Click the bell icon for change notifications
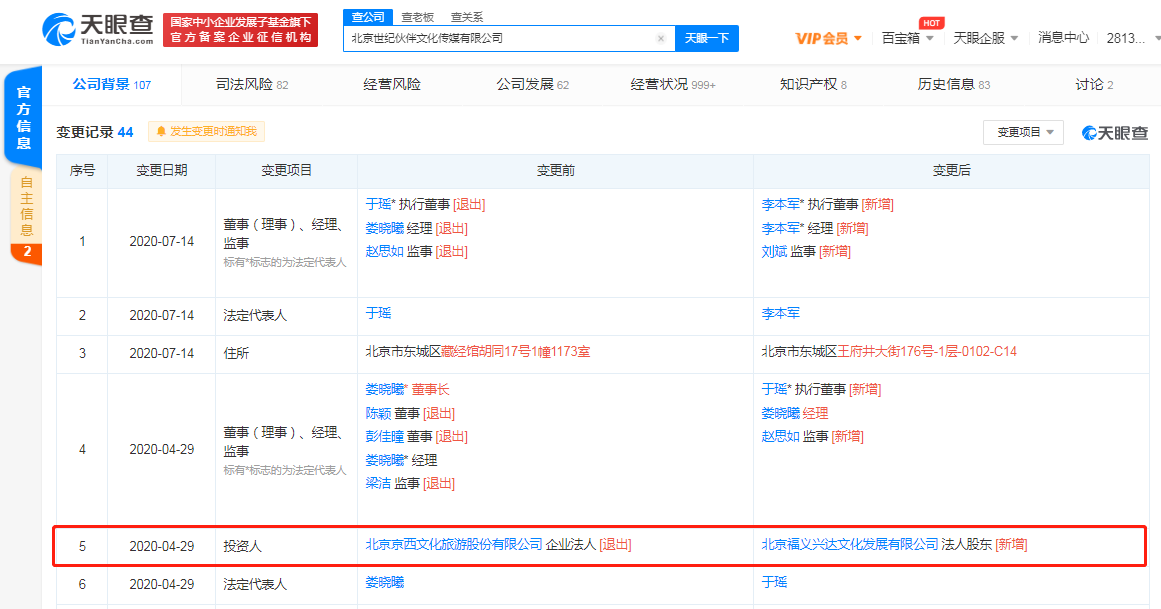The height and width of the screenshot is (609, 1161). (161, 132)
